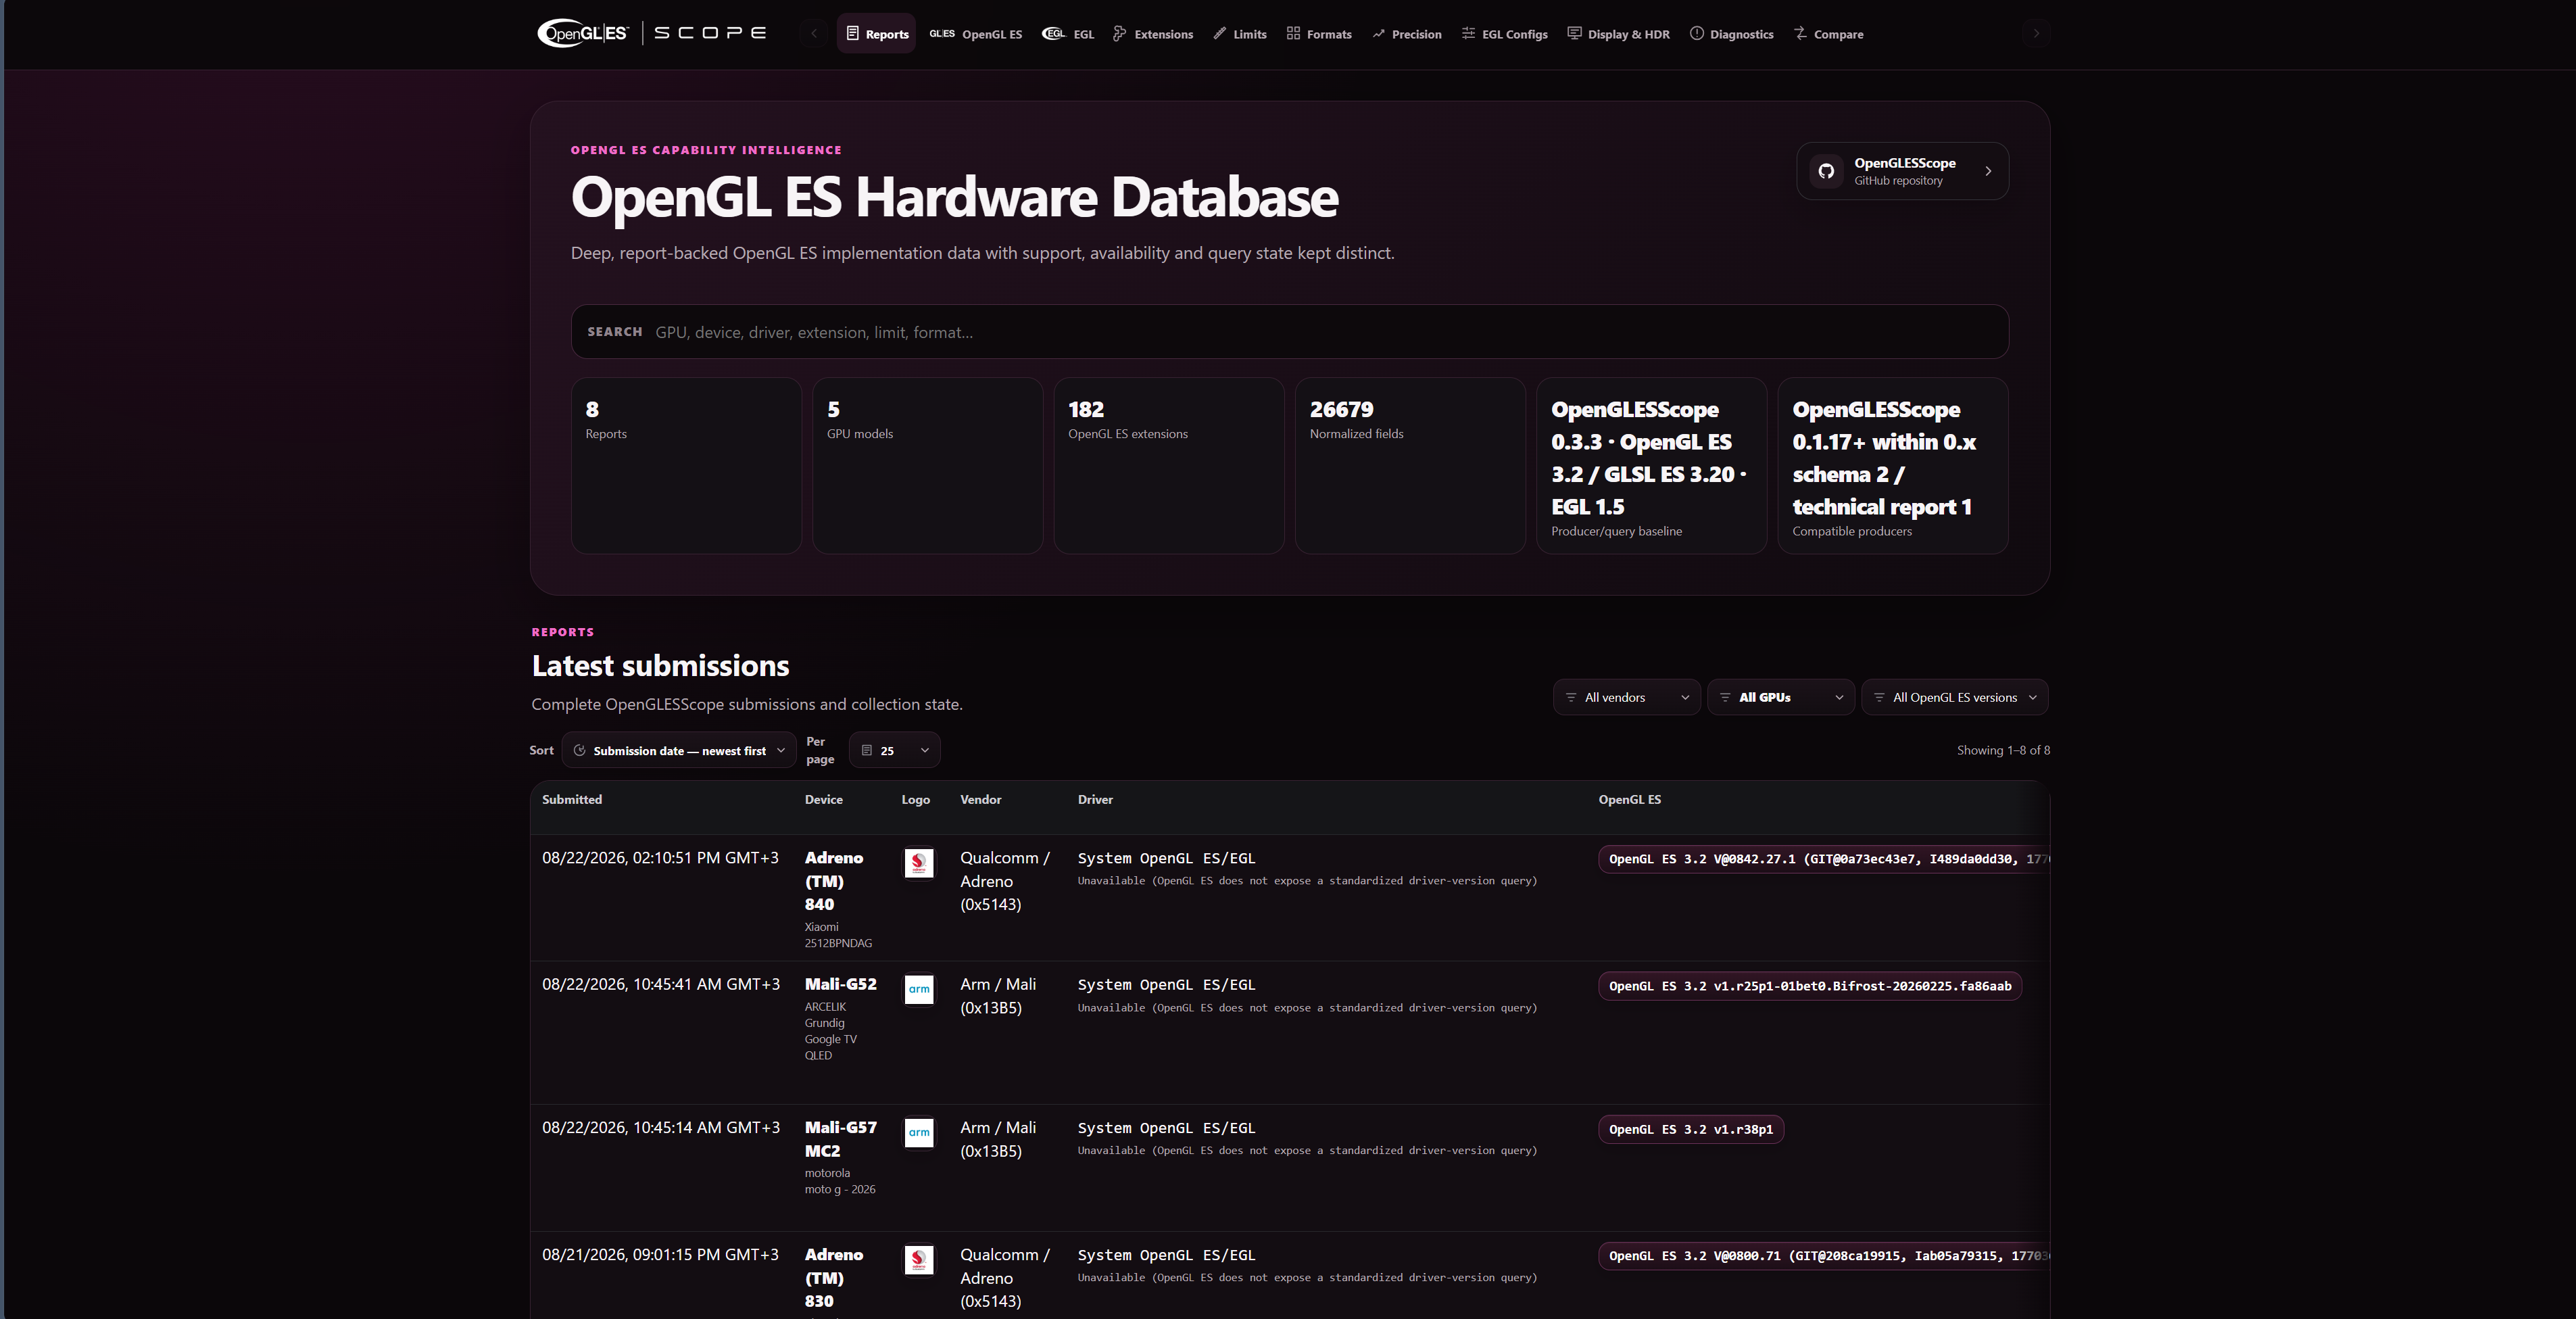Click the right arrow after the Compare tab
The image size is (2576, 1319).
point(2035,34)
